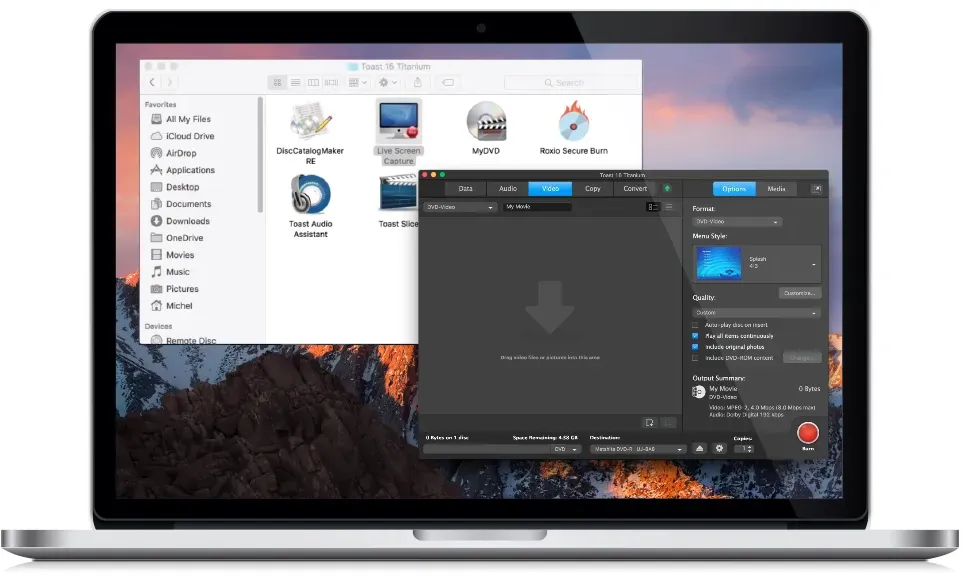Click the Finder forward arrow
Viewport: 964px width, 578px height.
(170, 82)
